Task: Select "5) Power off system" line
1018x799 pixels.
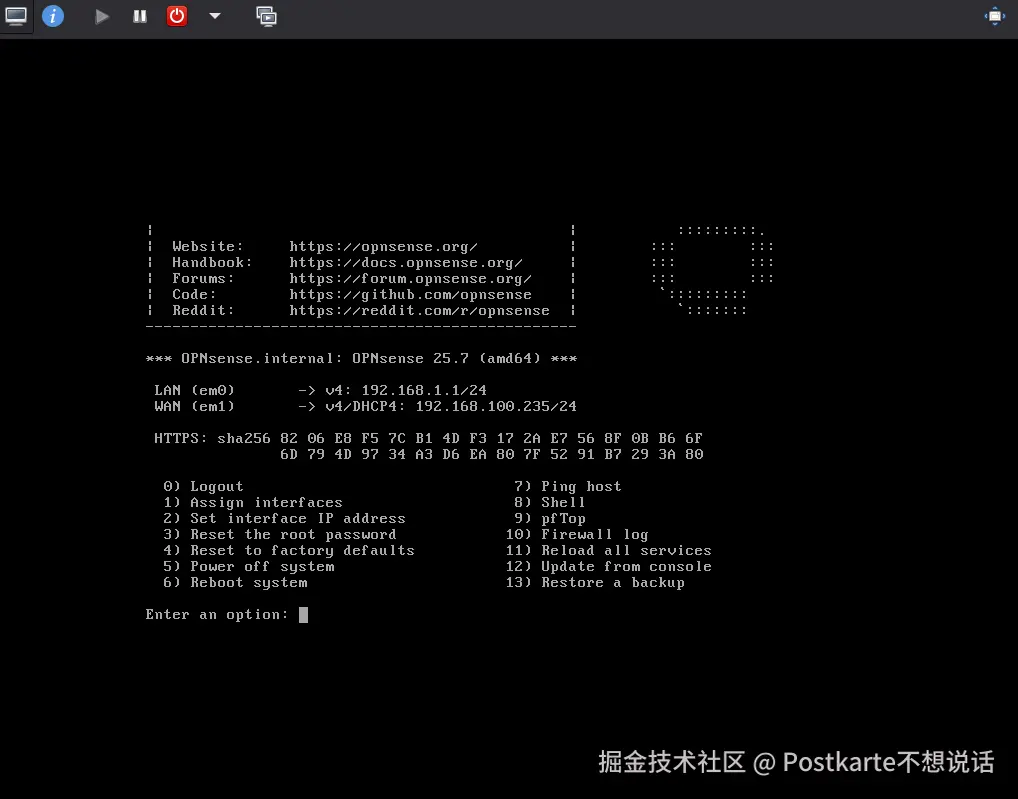Action: [249, 566]
